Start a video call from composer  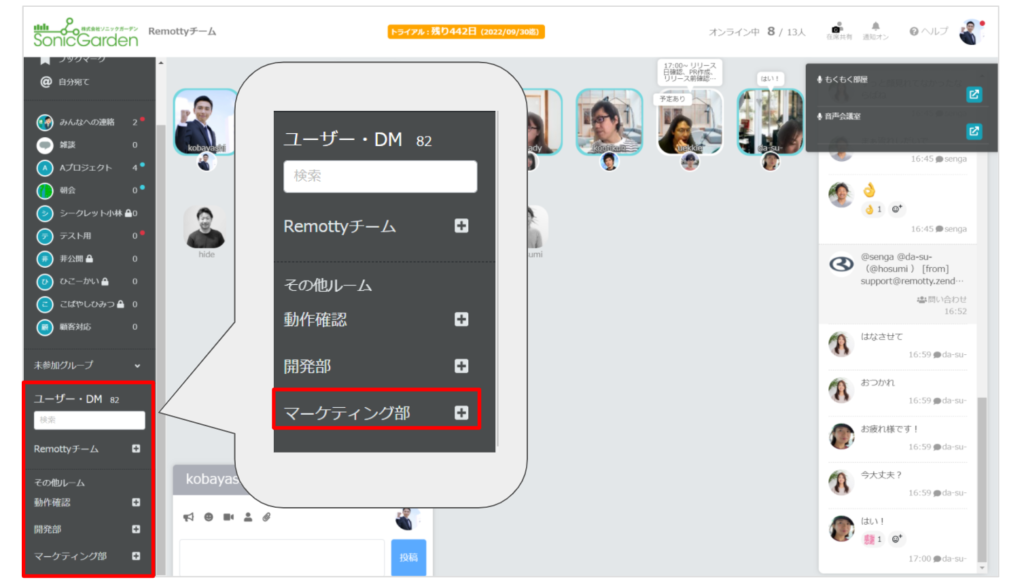(229, 517)
